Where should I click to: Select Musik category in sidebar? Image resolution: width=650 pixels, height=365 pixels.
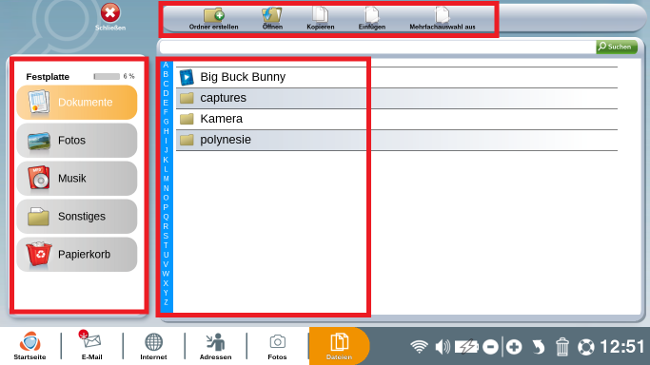click(x=77, y=178)
